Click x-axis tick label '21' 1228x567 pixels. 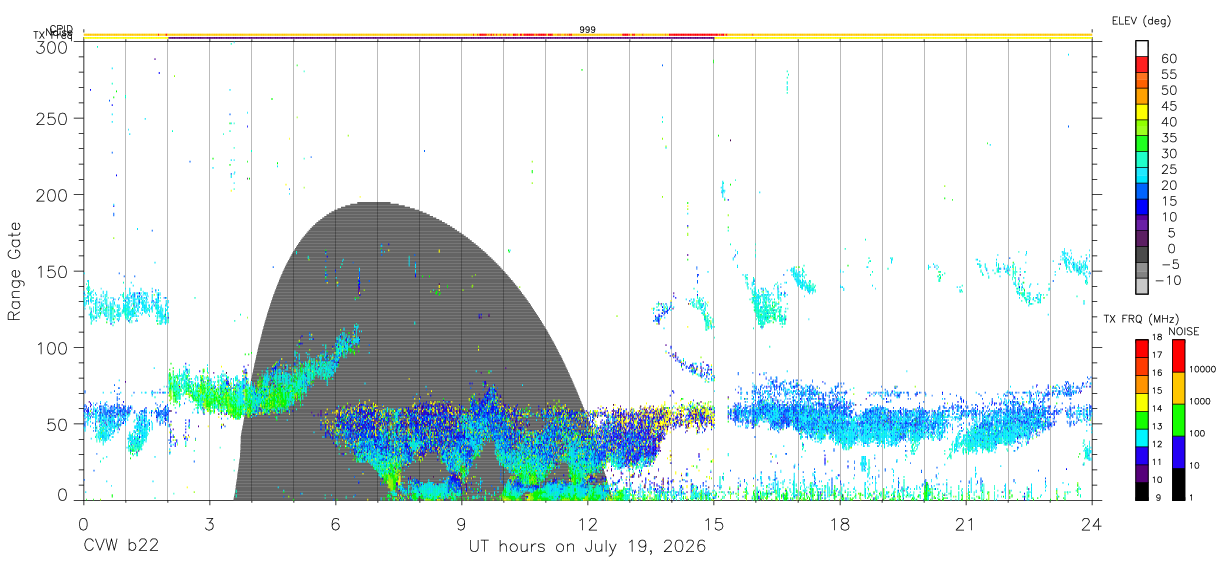point(965,523)
